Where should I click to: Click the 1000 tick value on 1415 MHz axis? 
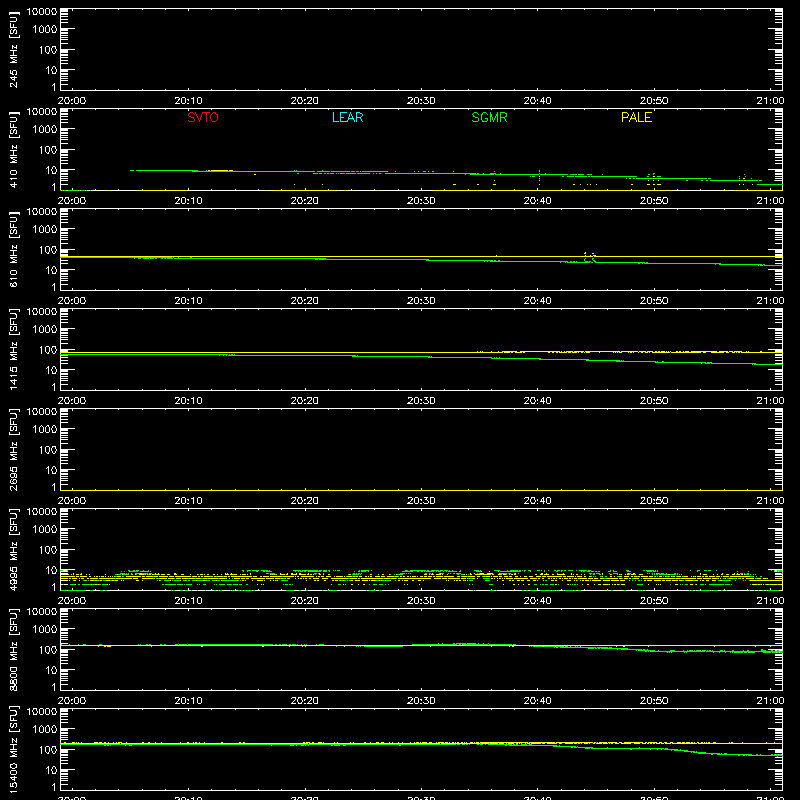click(x=45, y=330)
